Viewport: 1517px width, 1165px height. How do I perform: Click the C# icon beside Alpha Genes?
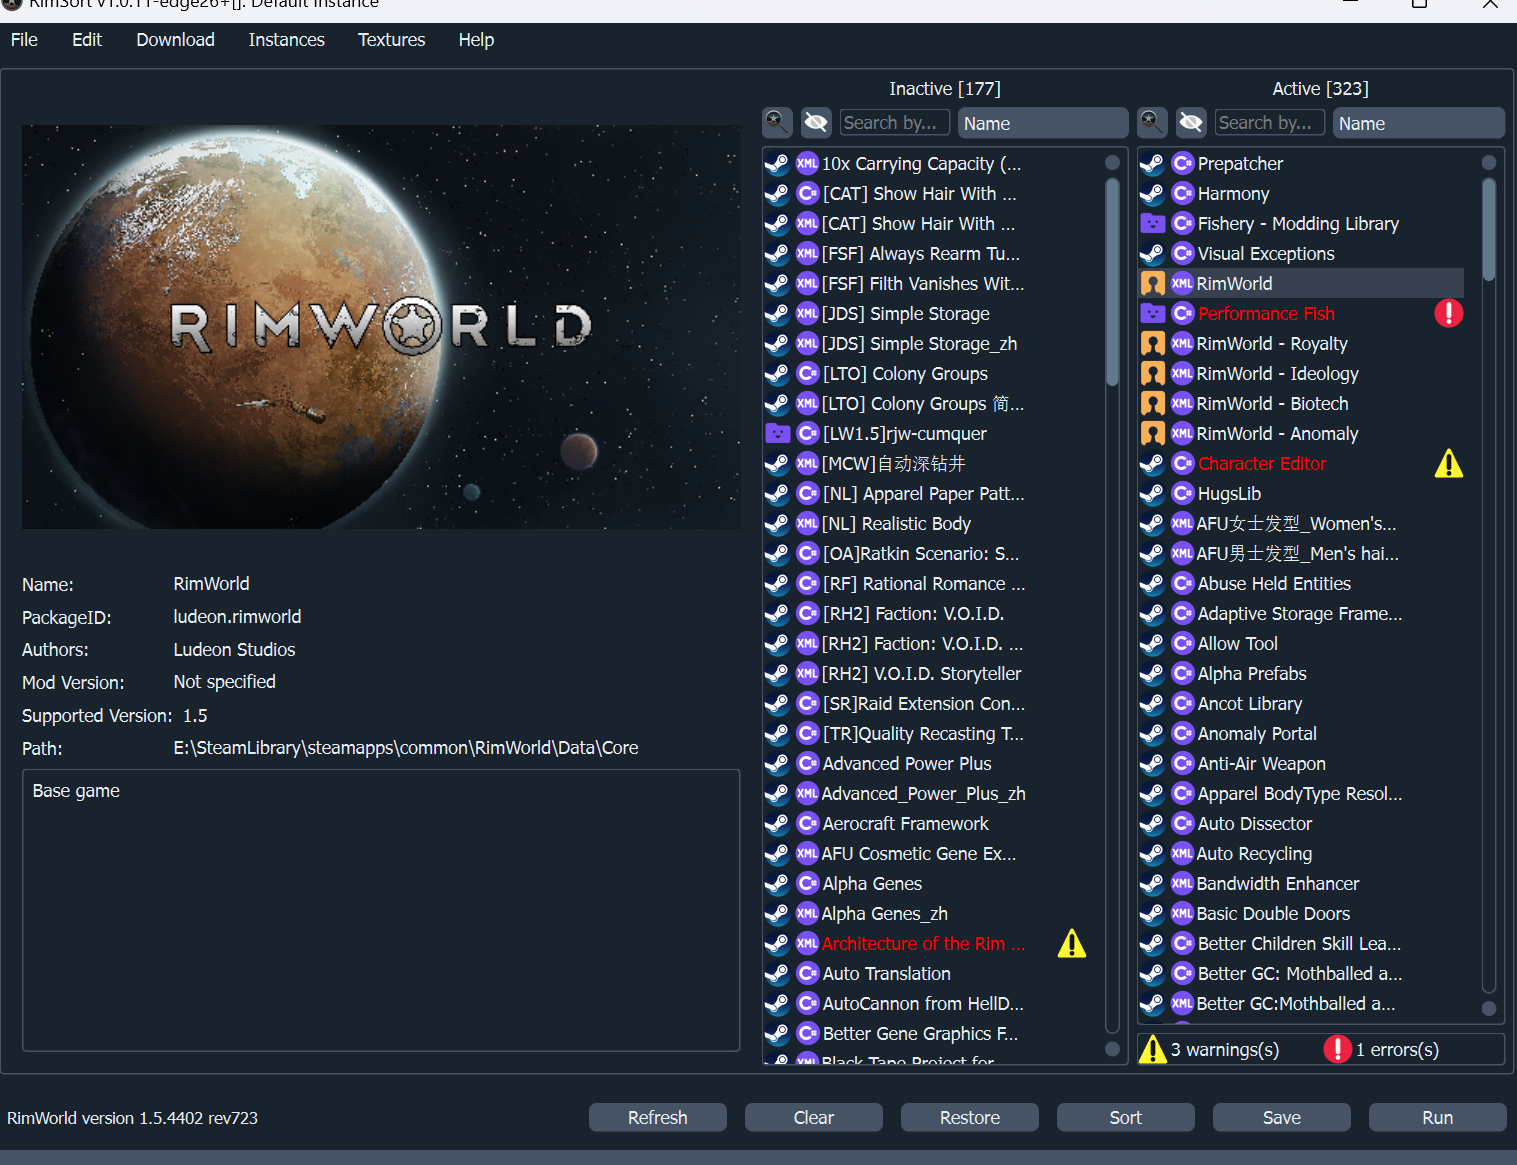coord(808,883)
